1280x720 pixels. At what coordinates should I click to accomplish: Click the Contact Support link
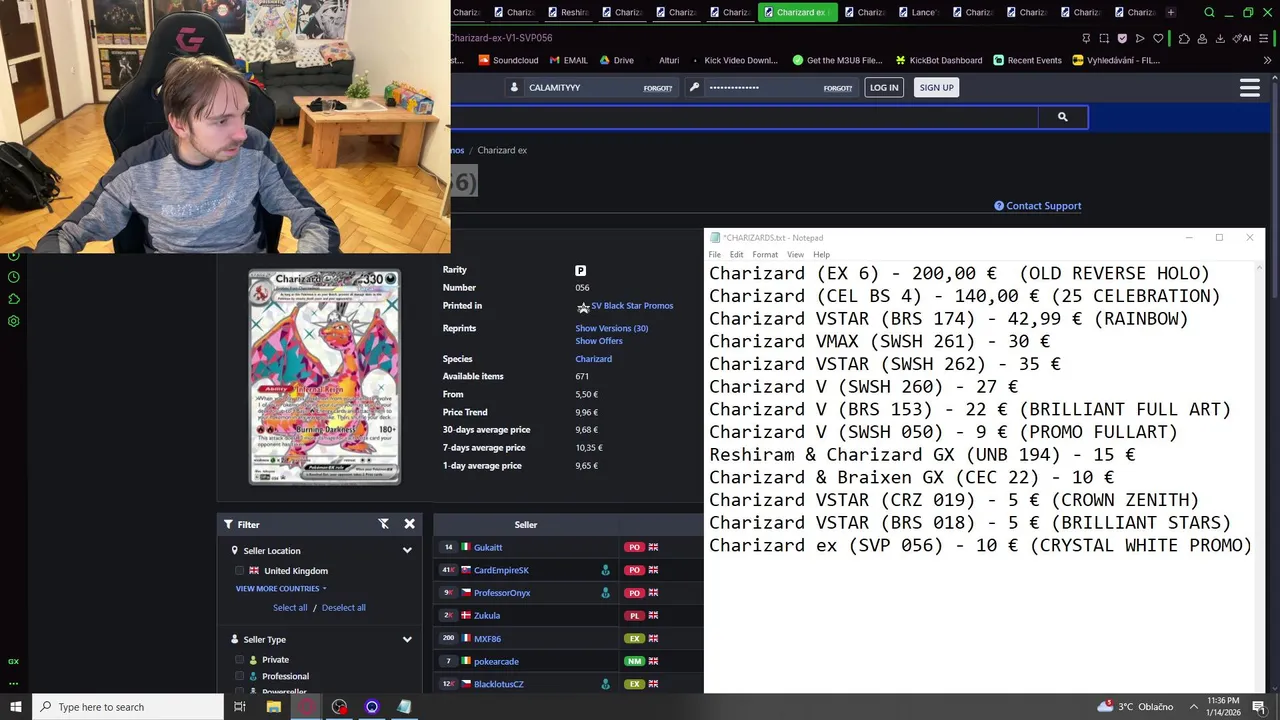point(1038,206)
